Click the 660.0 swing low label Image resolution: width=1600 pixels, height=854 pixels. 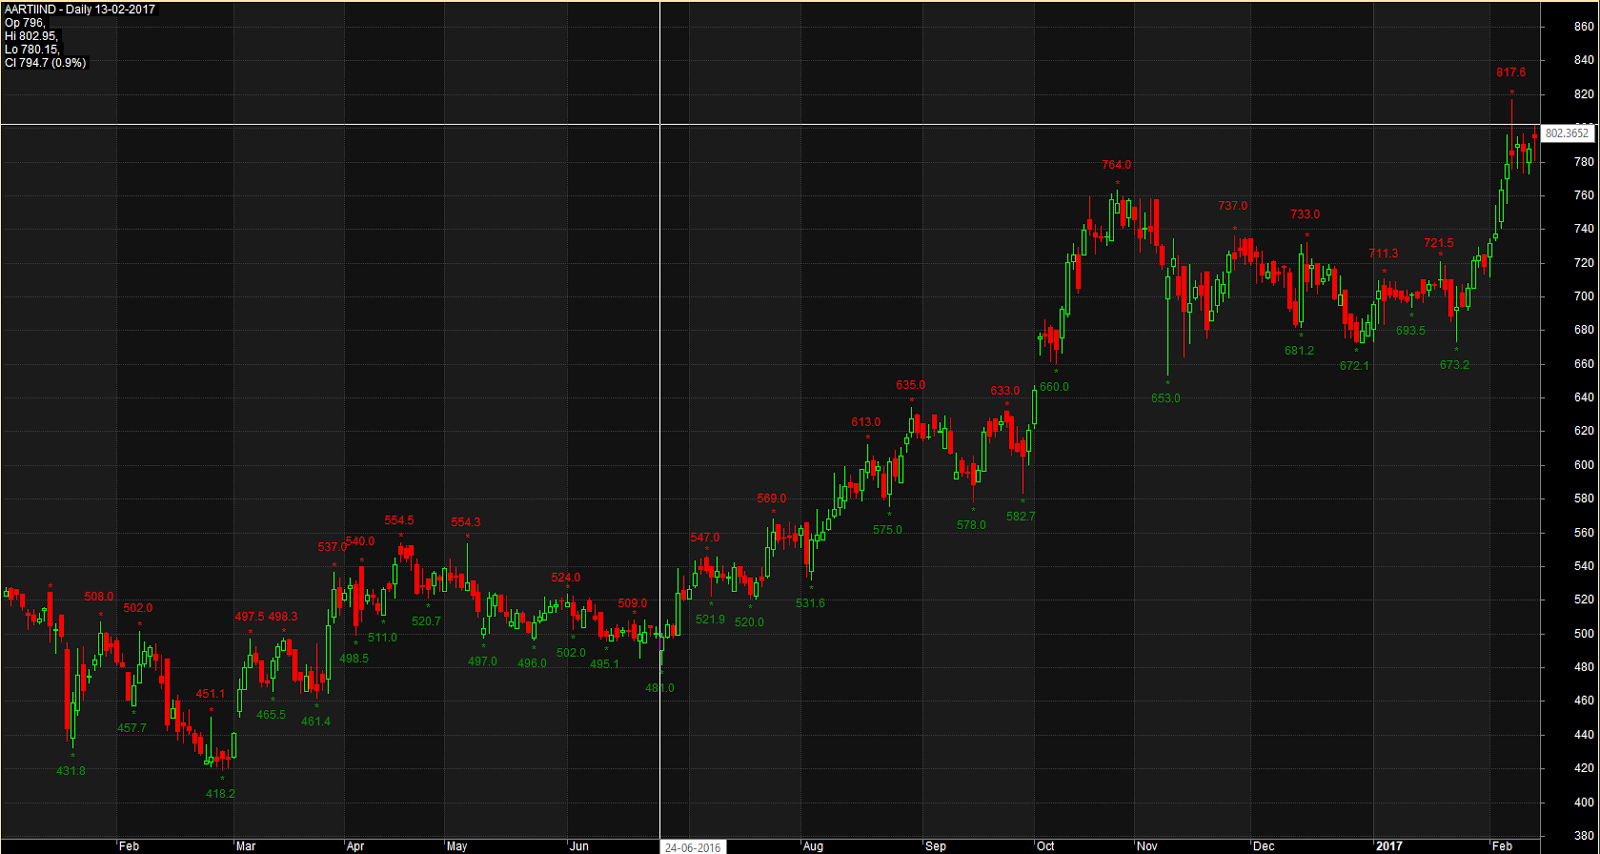point(1055,387)
